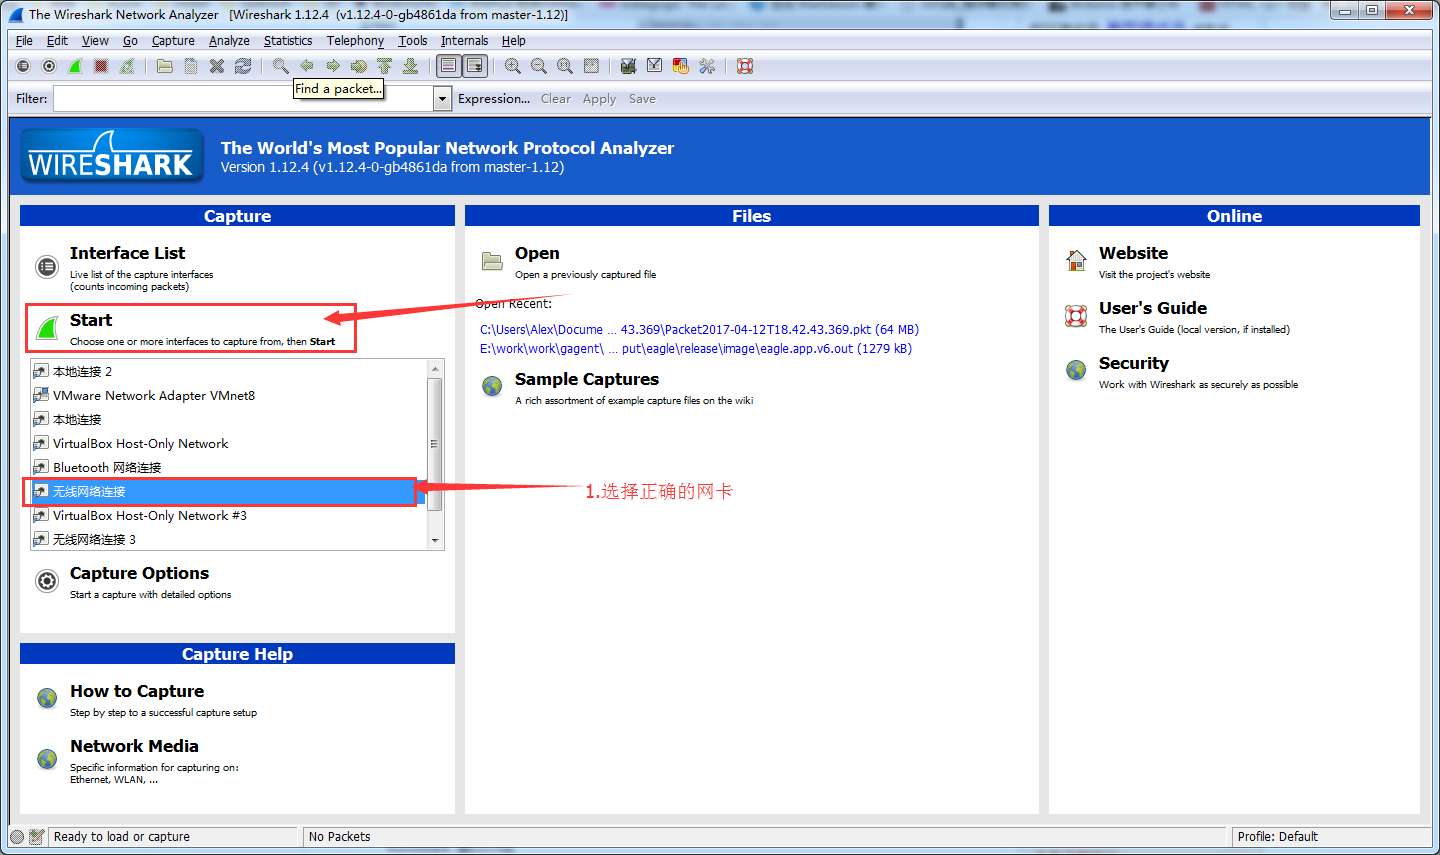Screen dimensions: 1440x855
Task: Open coloring rules toolbar icon
Action: (681, 66)
